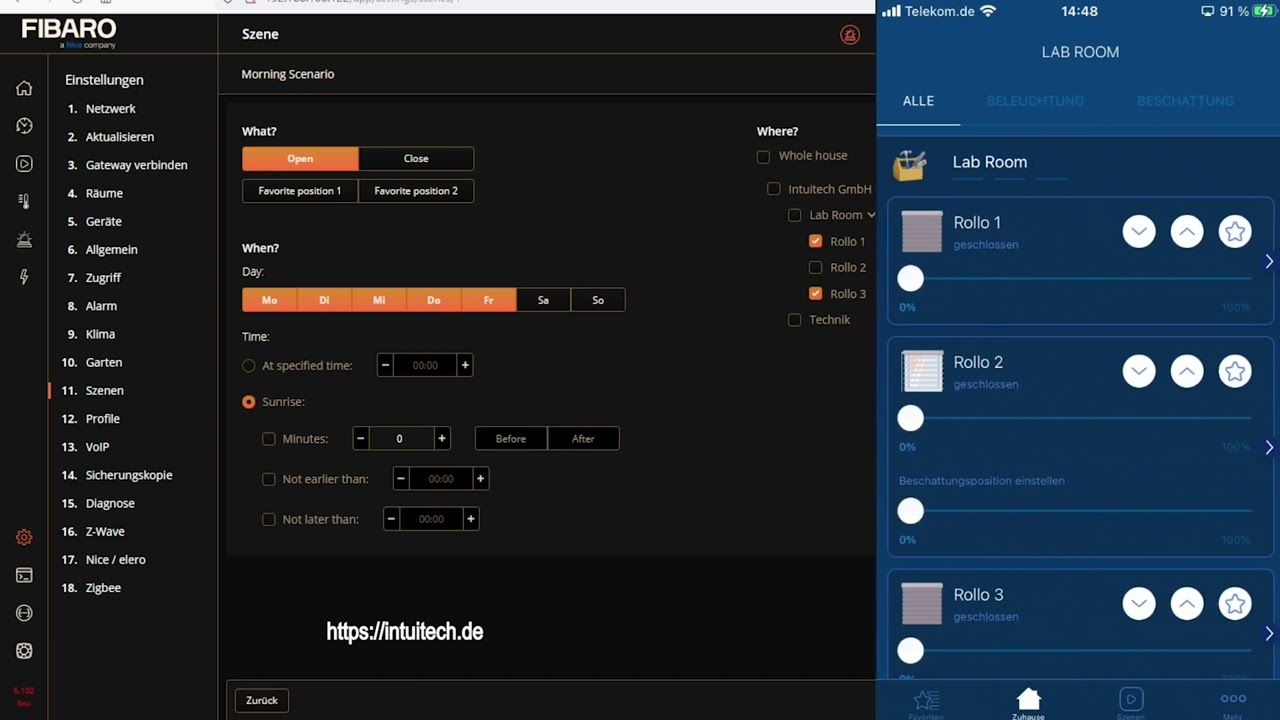Image resolution: width=1280 pixels, height=720 pixels.
Task: Open the Favoriten tab in the mobile app
Action: pos(926,703)
